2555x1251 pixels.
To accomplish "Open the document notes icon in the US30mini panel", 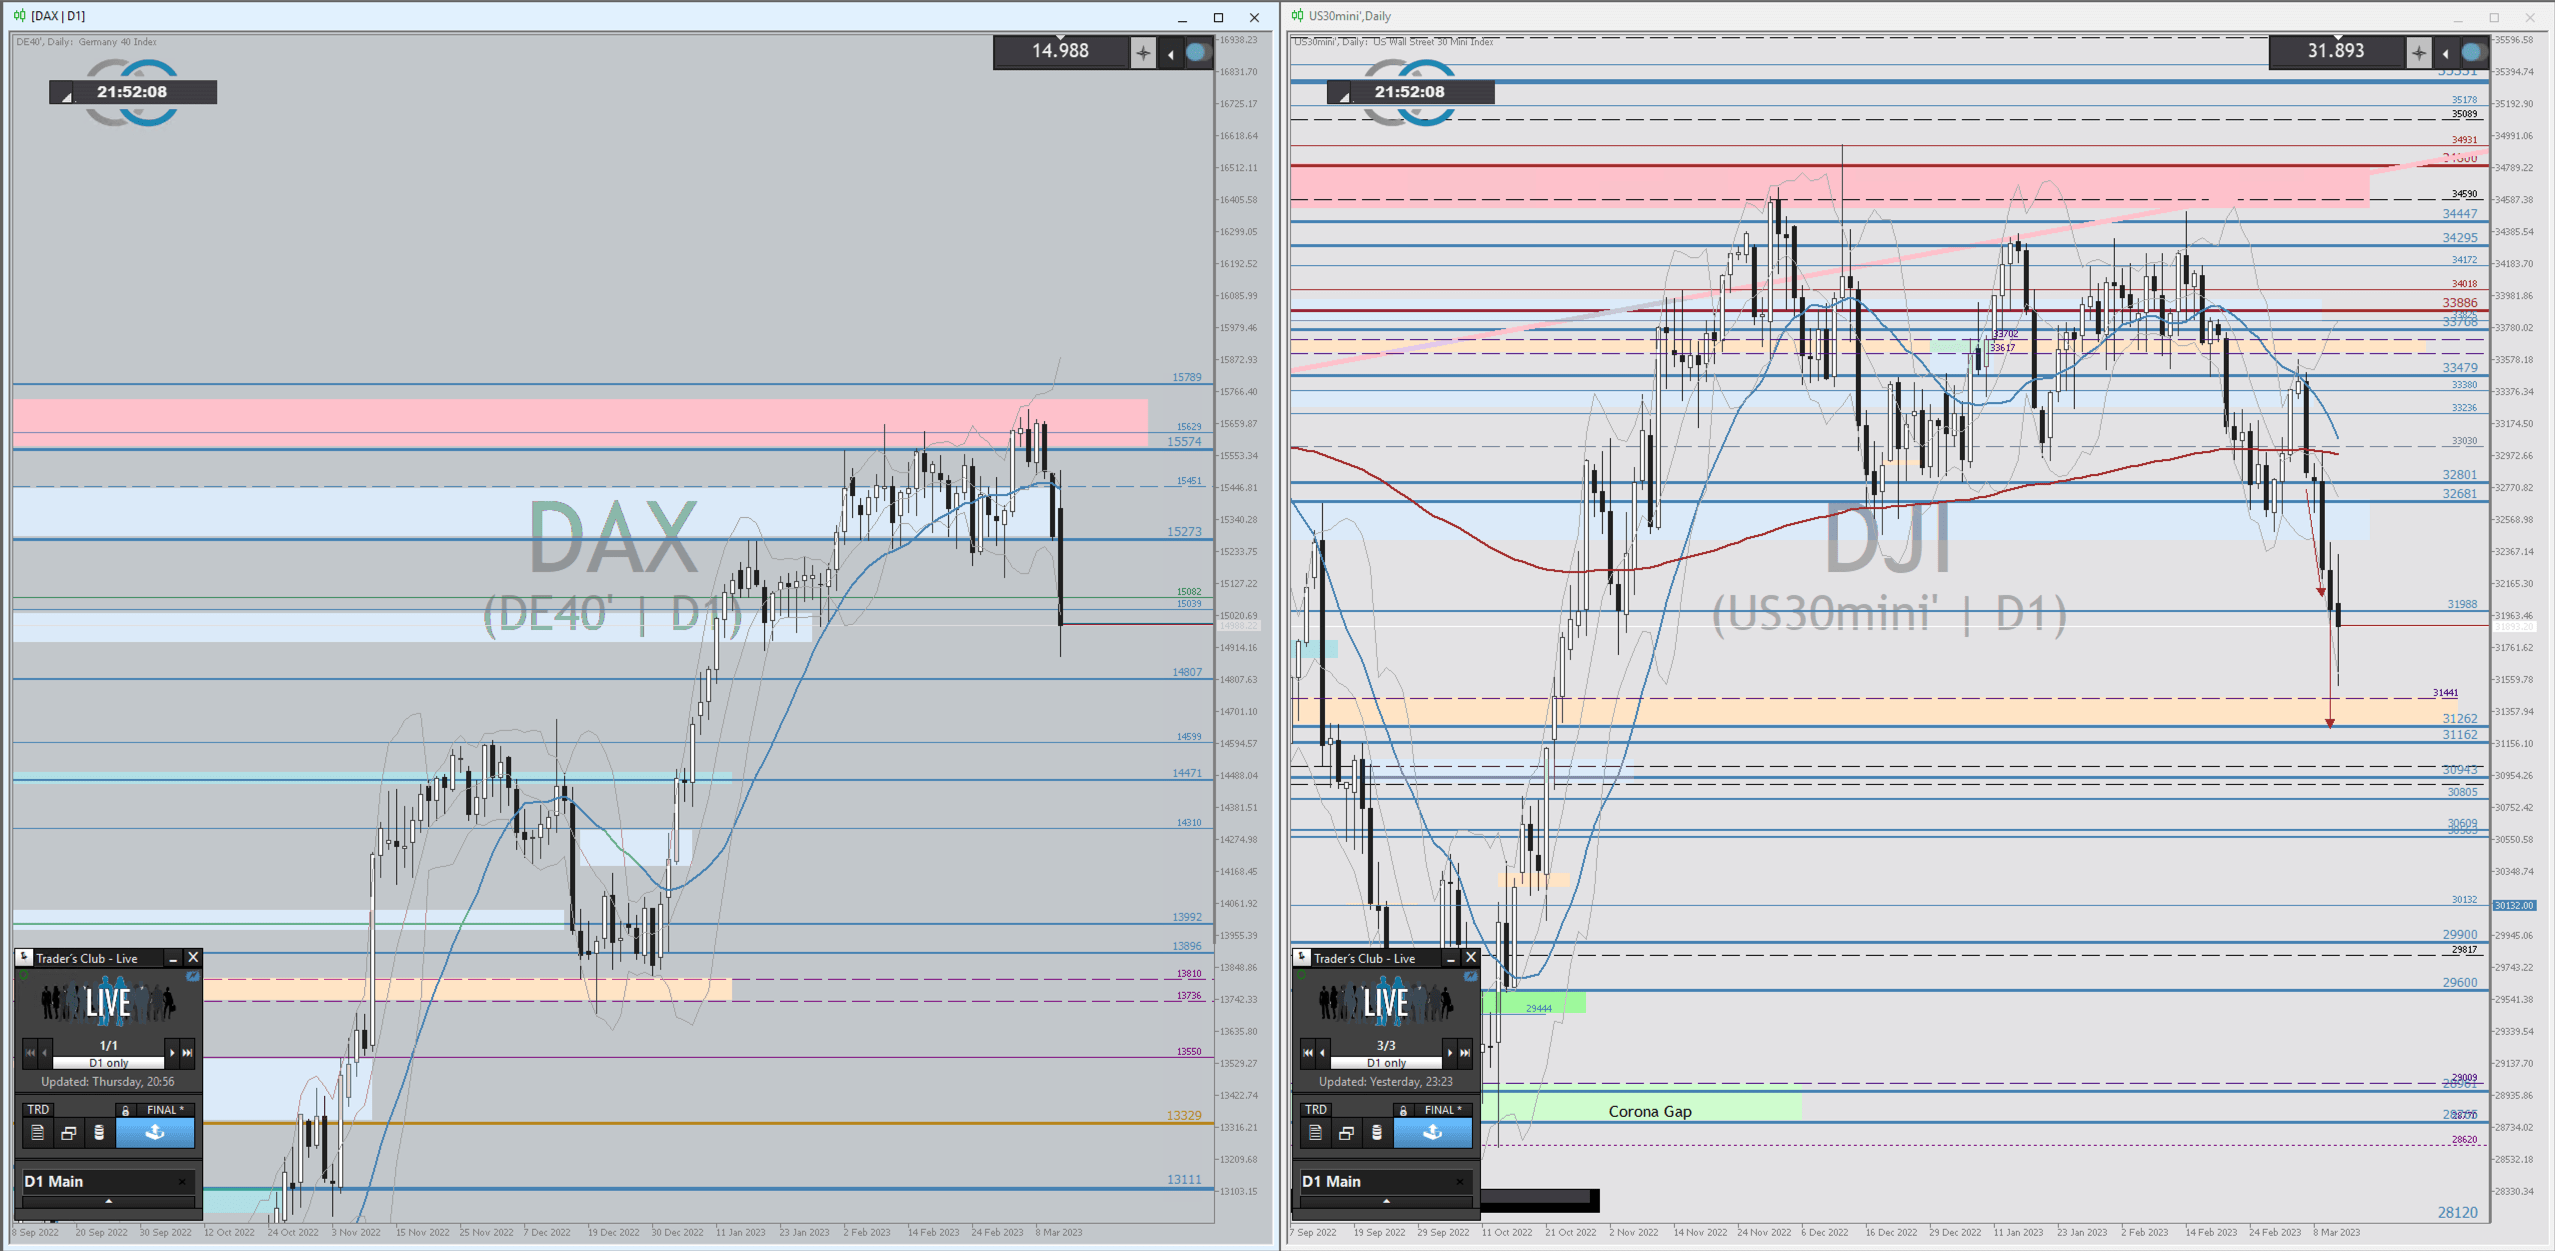I will point(1315,1133).
